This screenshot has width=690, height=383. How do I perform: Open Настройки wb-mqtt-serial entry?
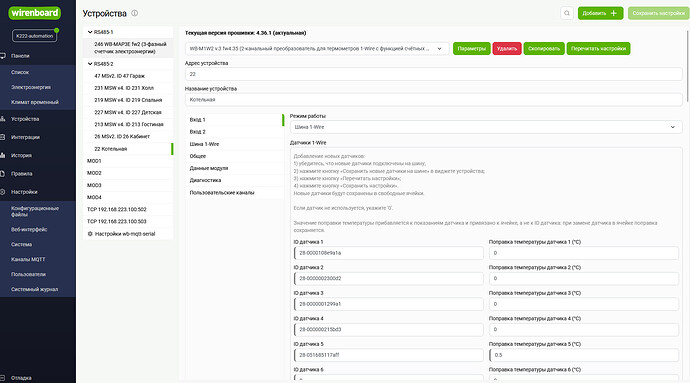(128, 234)
